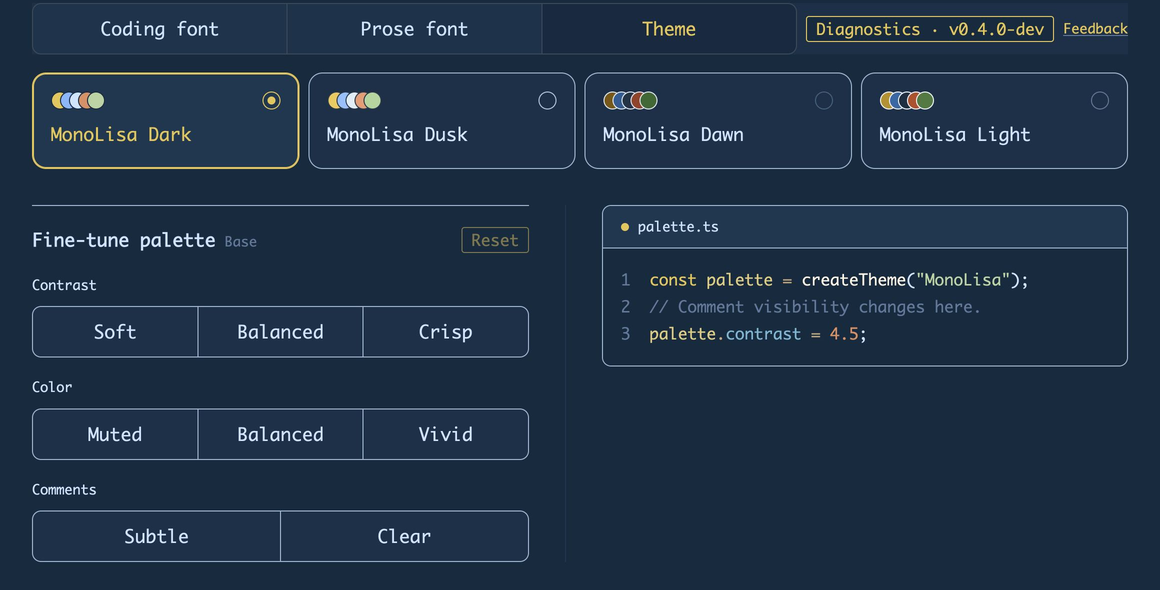Select the Theme tab
Screen dimensions: 1160x590
pos(669,29)
